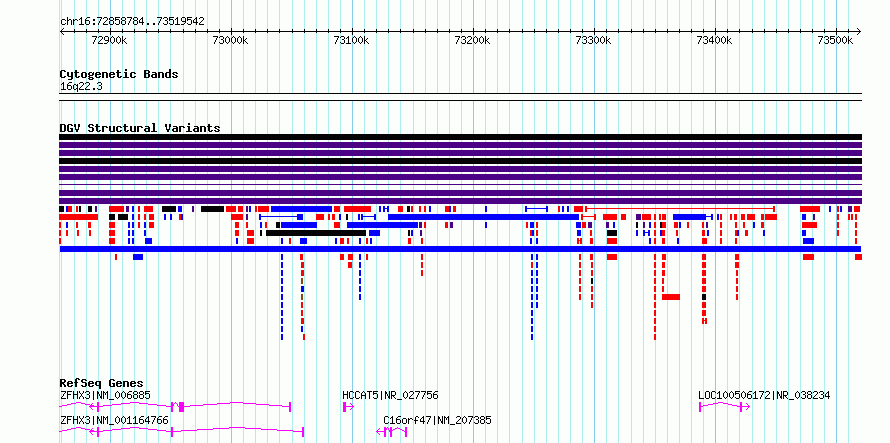Select the long black variant under 73100k
The width and height of the screenshot is (890, 443).
coord(316,233)
